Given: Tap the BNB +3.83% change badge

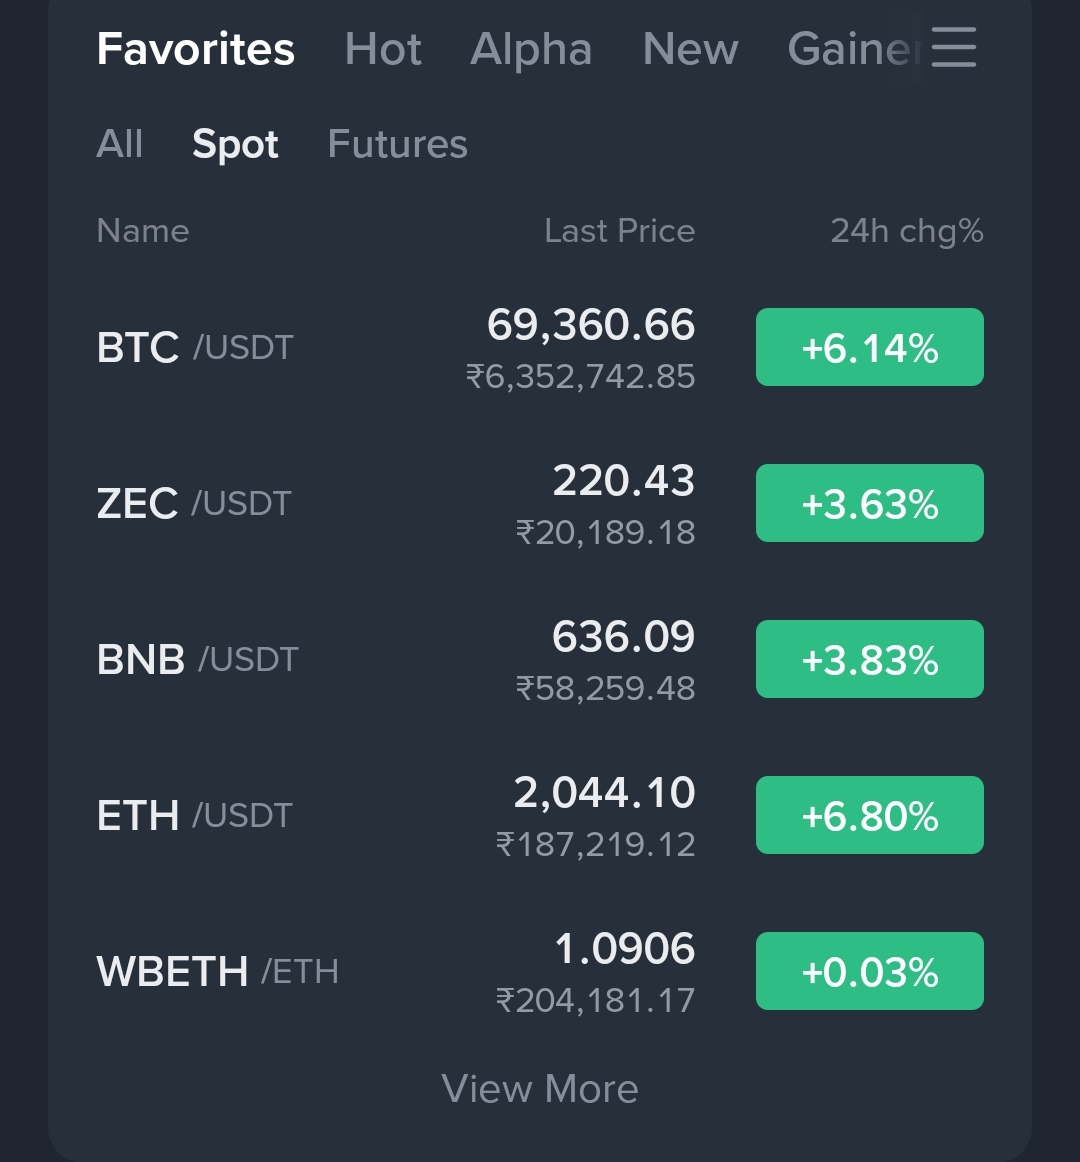Looking at the screenshot, I should tap(869, 660).
